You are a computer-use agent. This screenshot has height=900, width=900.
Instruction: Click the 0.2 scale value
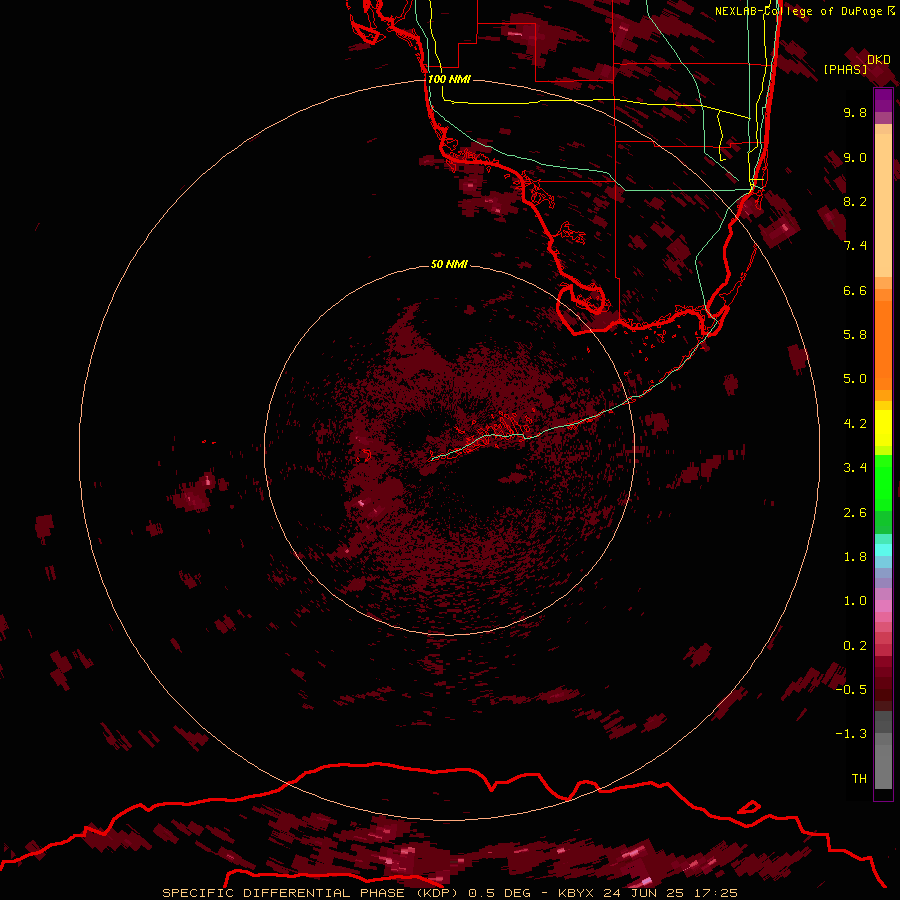point(855,646)
